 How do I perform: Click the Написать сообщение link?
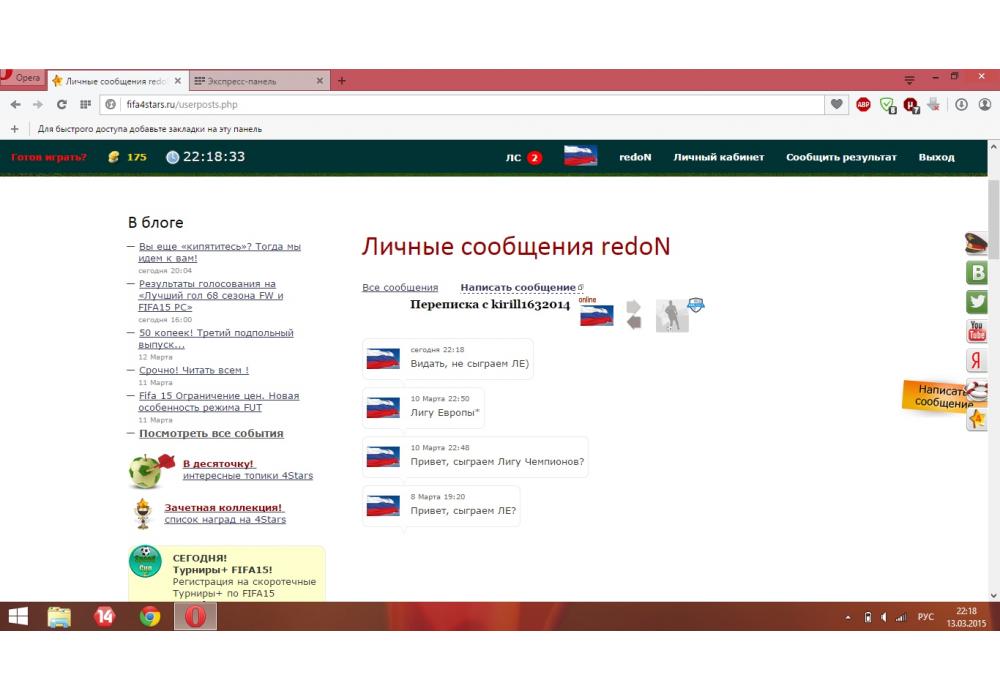518,288
